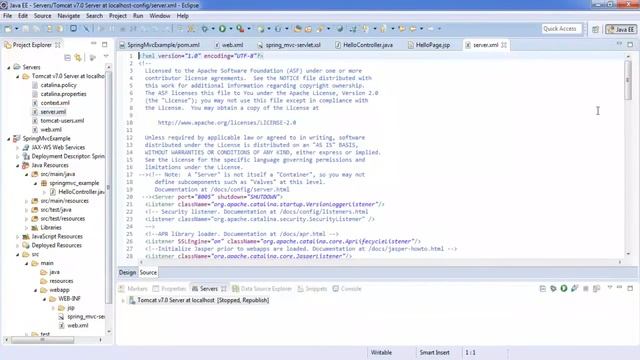Open the Window menu
The height and width of the screenshot is (360, 640).
160,16
